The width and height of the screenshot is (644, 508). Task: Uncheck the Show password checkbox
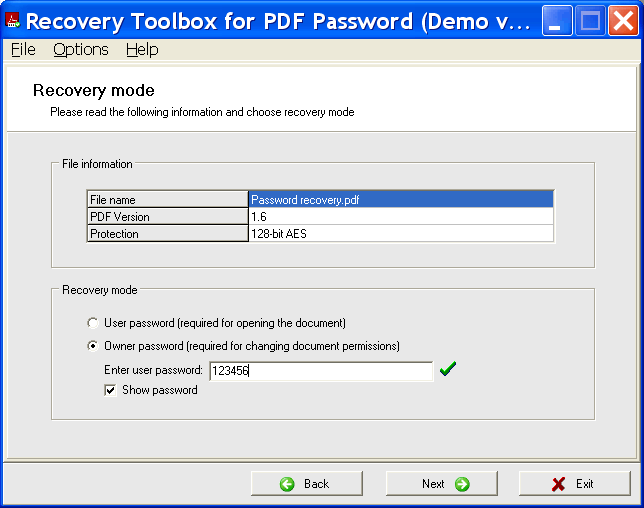(110, 390)
